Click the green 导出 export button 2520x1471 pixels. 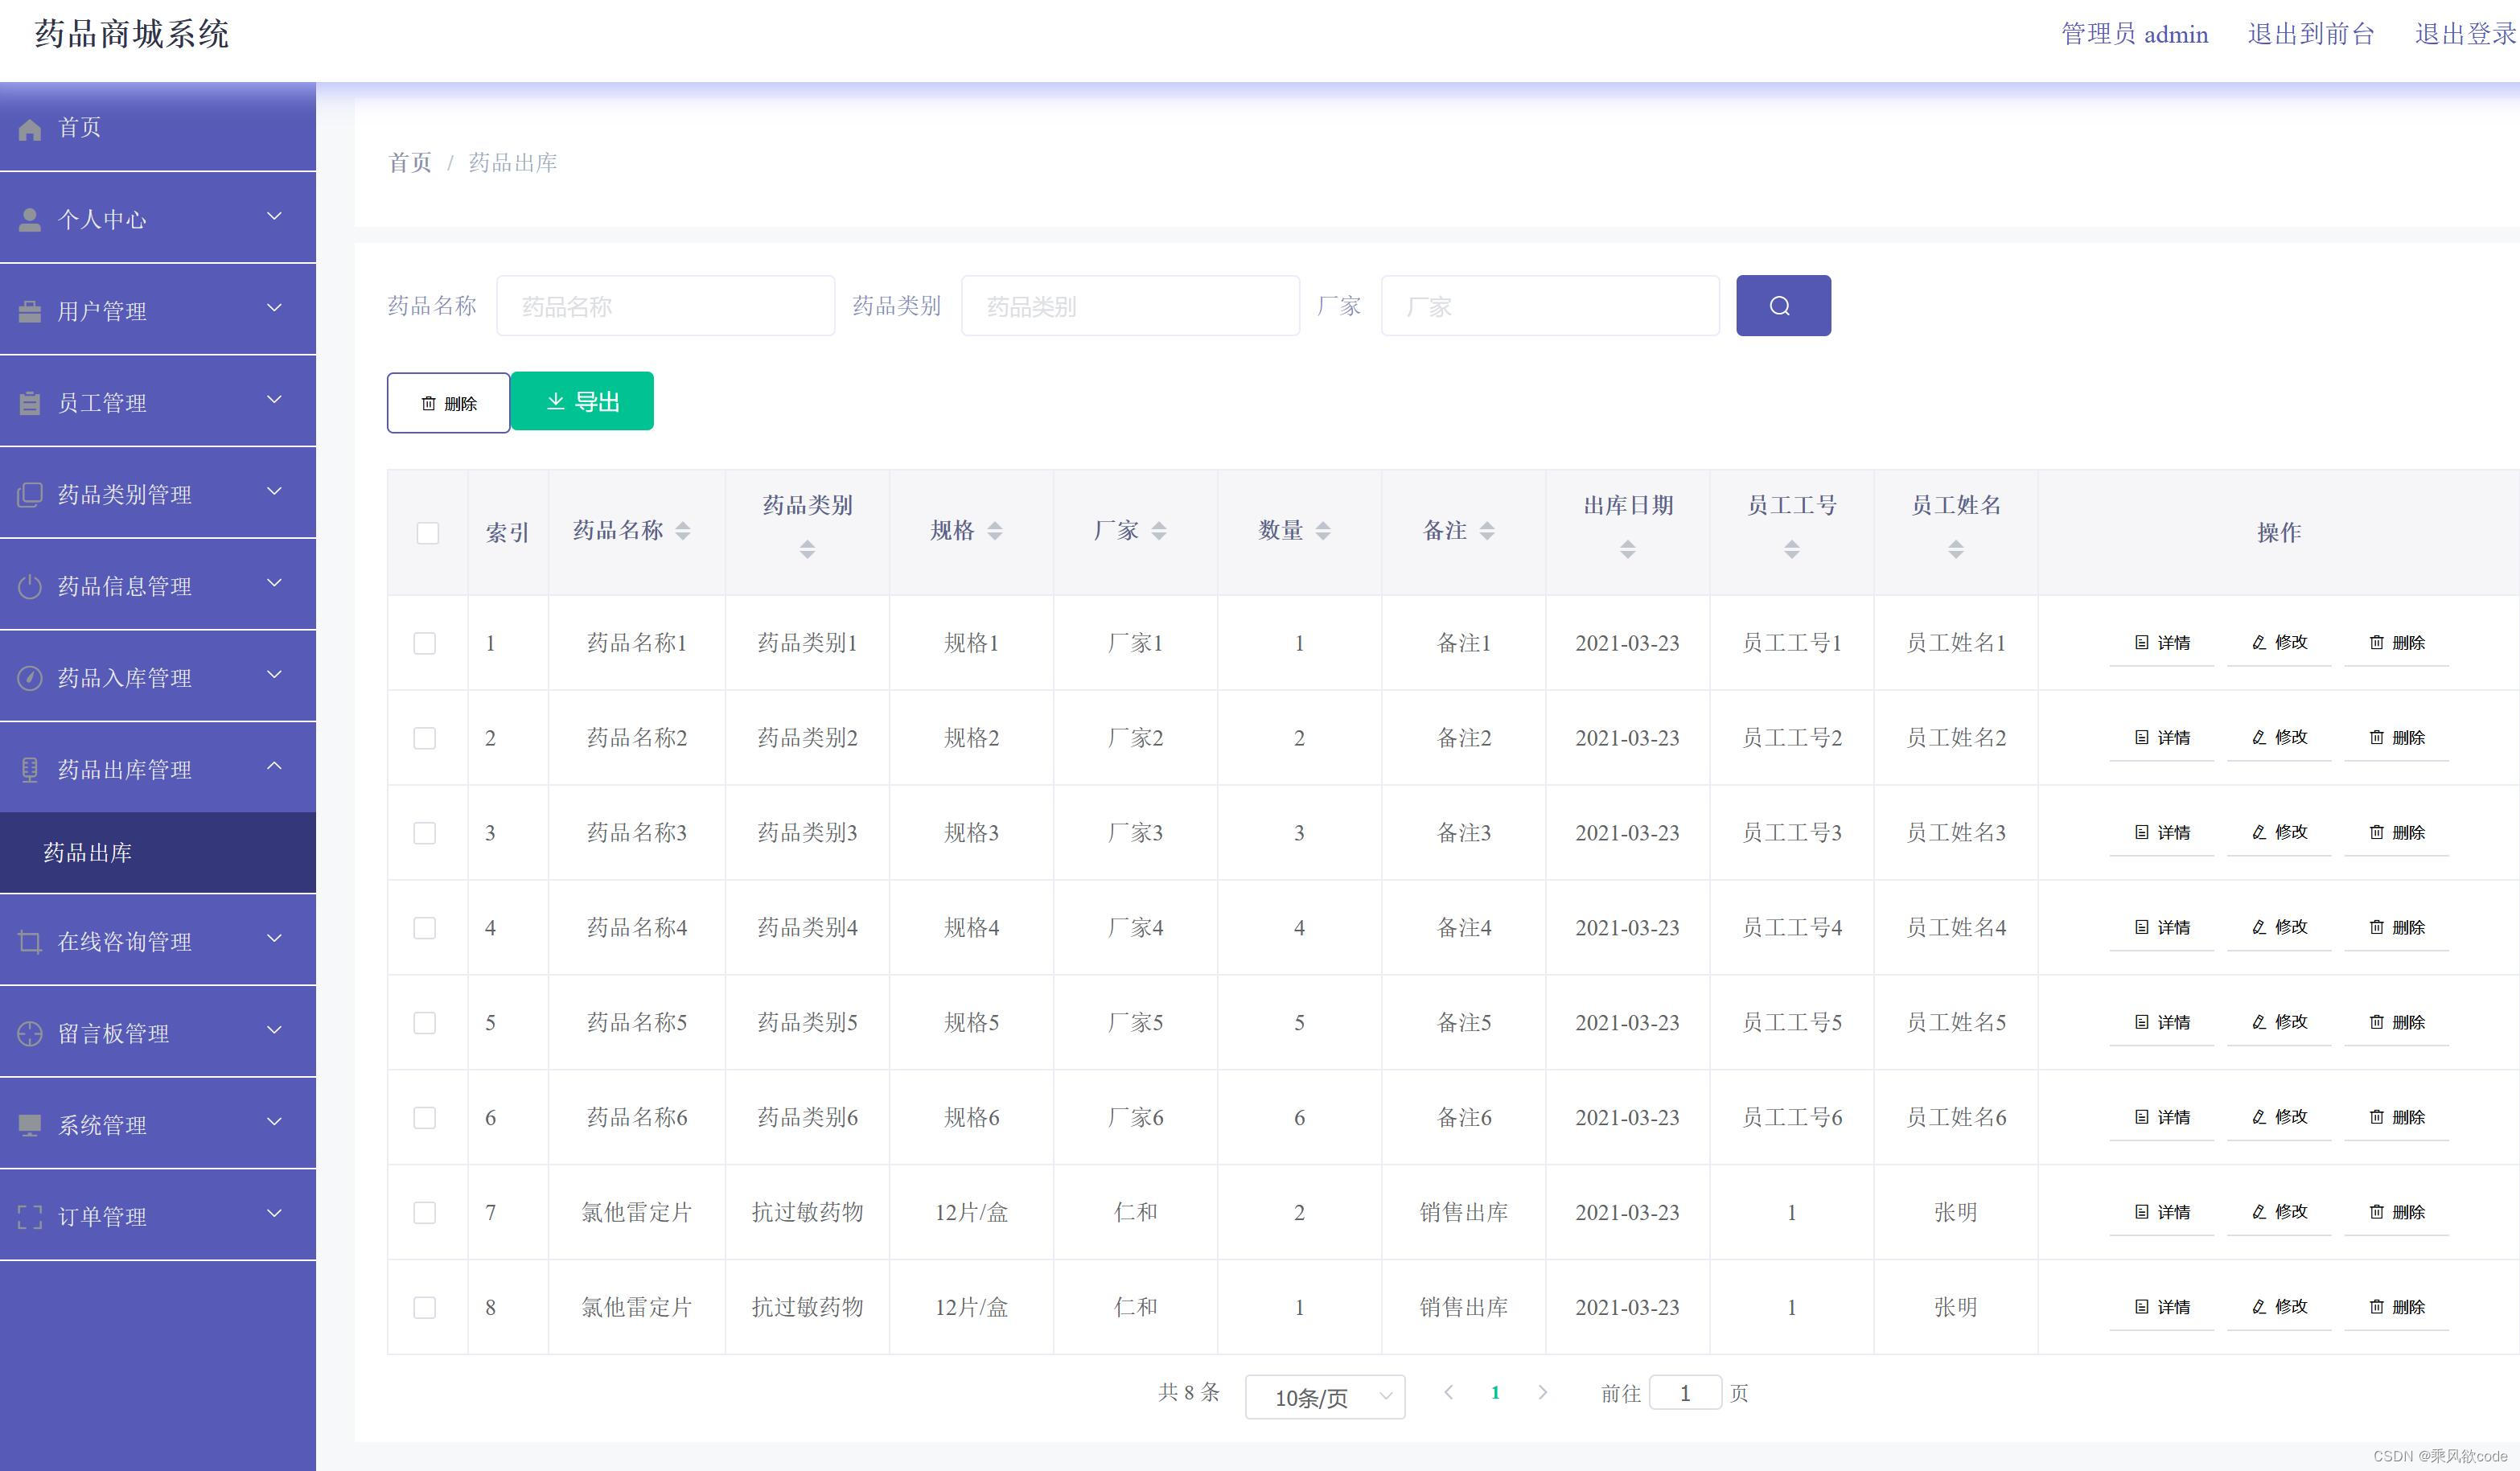point(582,402)
